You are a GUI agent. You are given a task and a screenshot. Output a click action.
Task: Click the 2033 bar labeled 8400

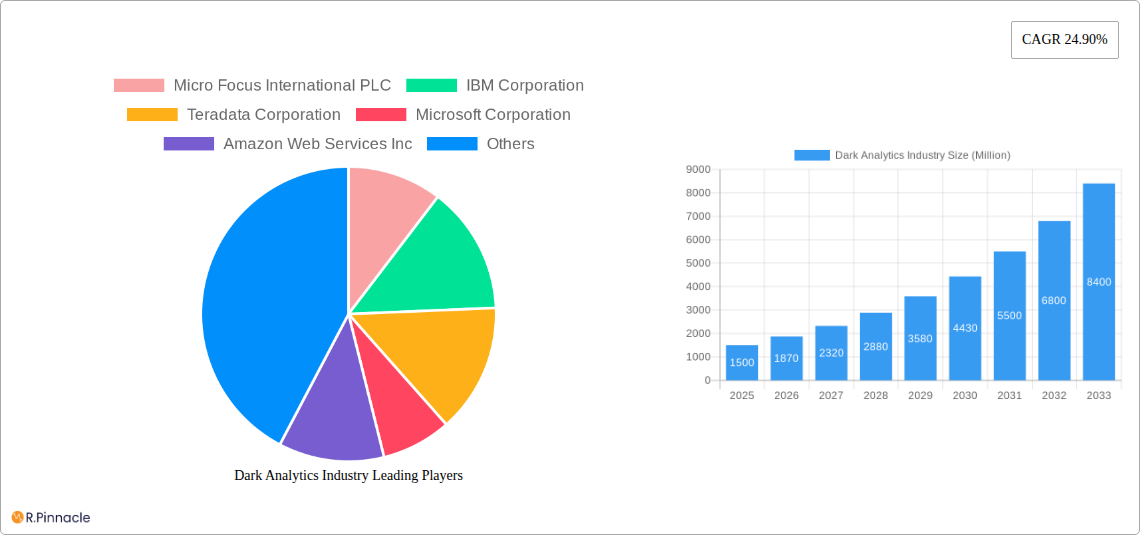pyautogui.click(x=1099, y=282)
